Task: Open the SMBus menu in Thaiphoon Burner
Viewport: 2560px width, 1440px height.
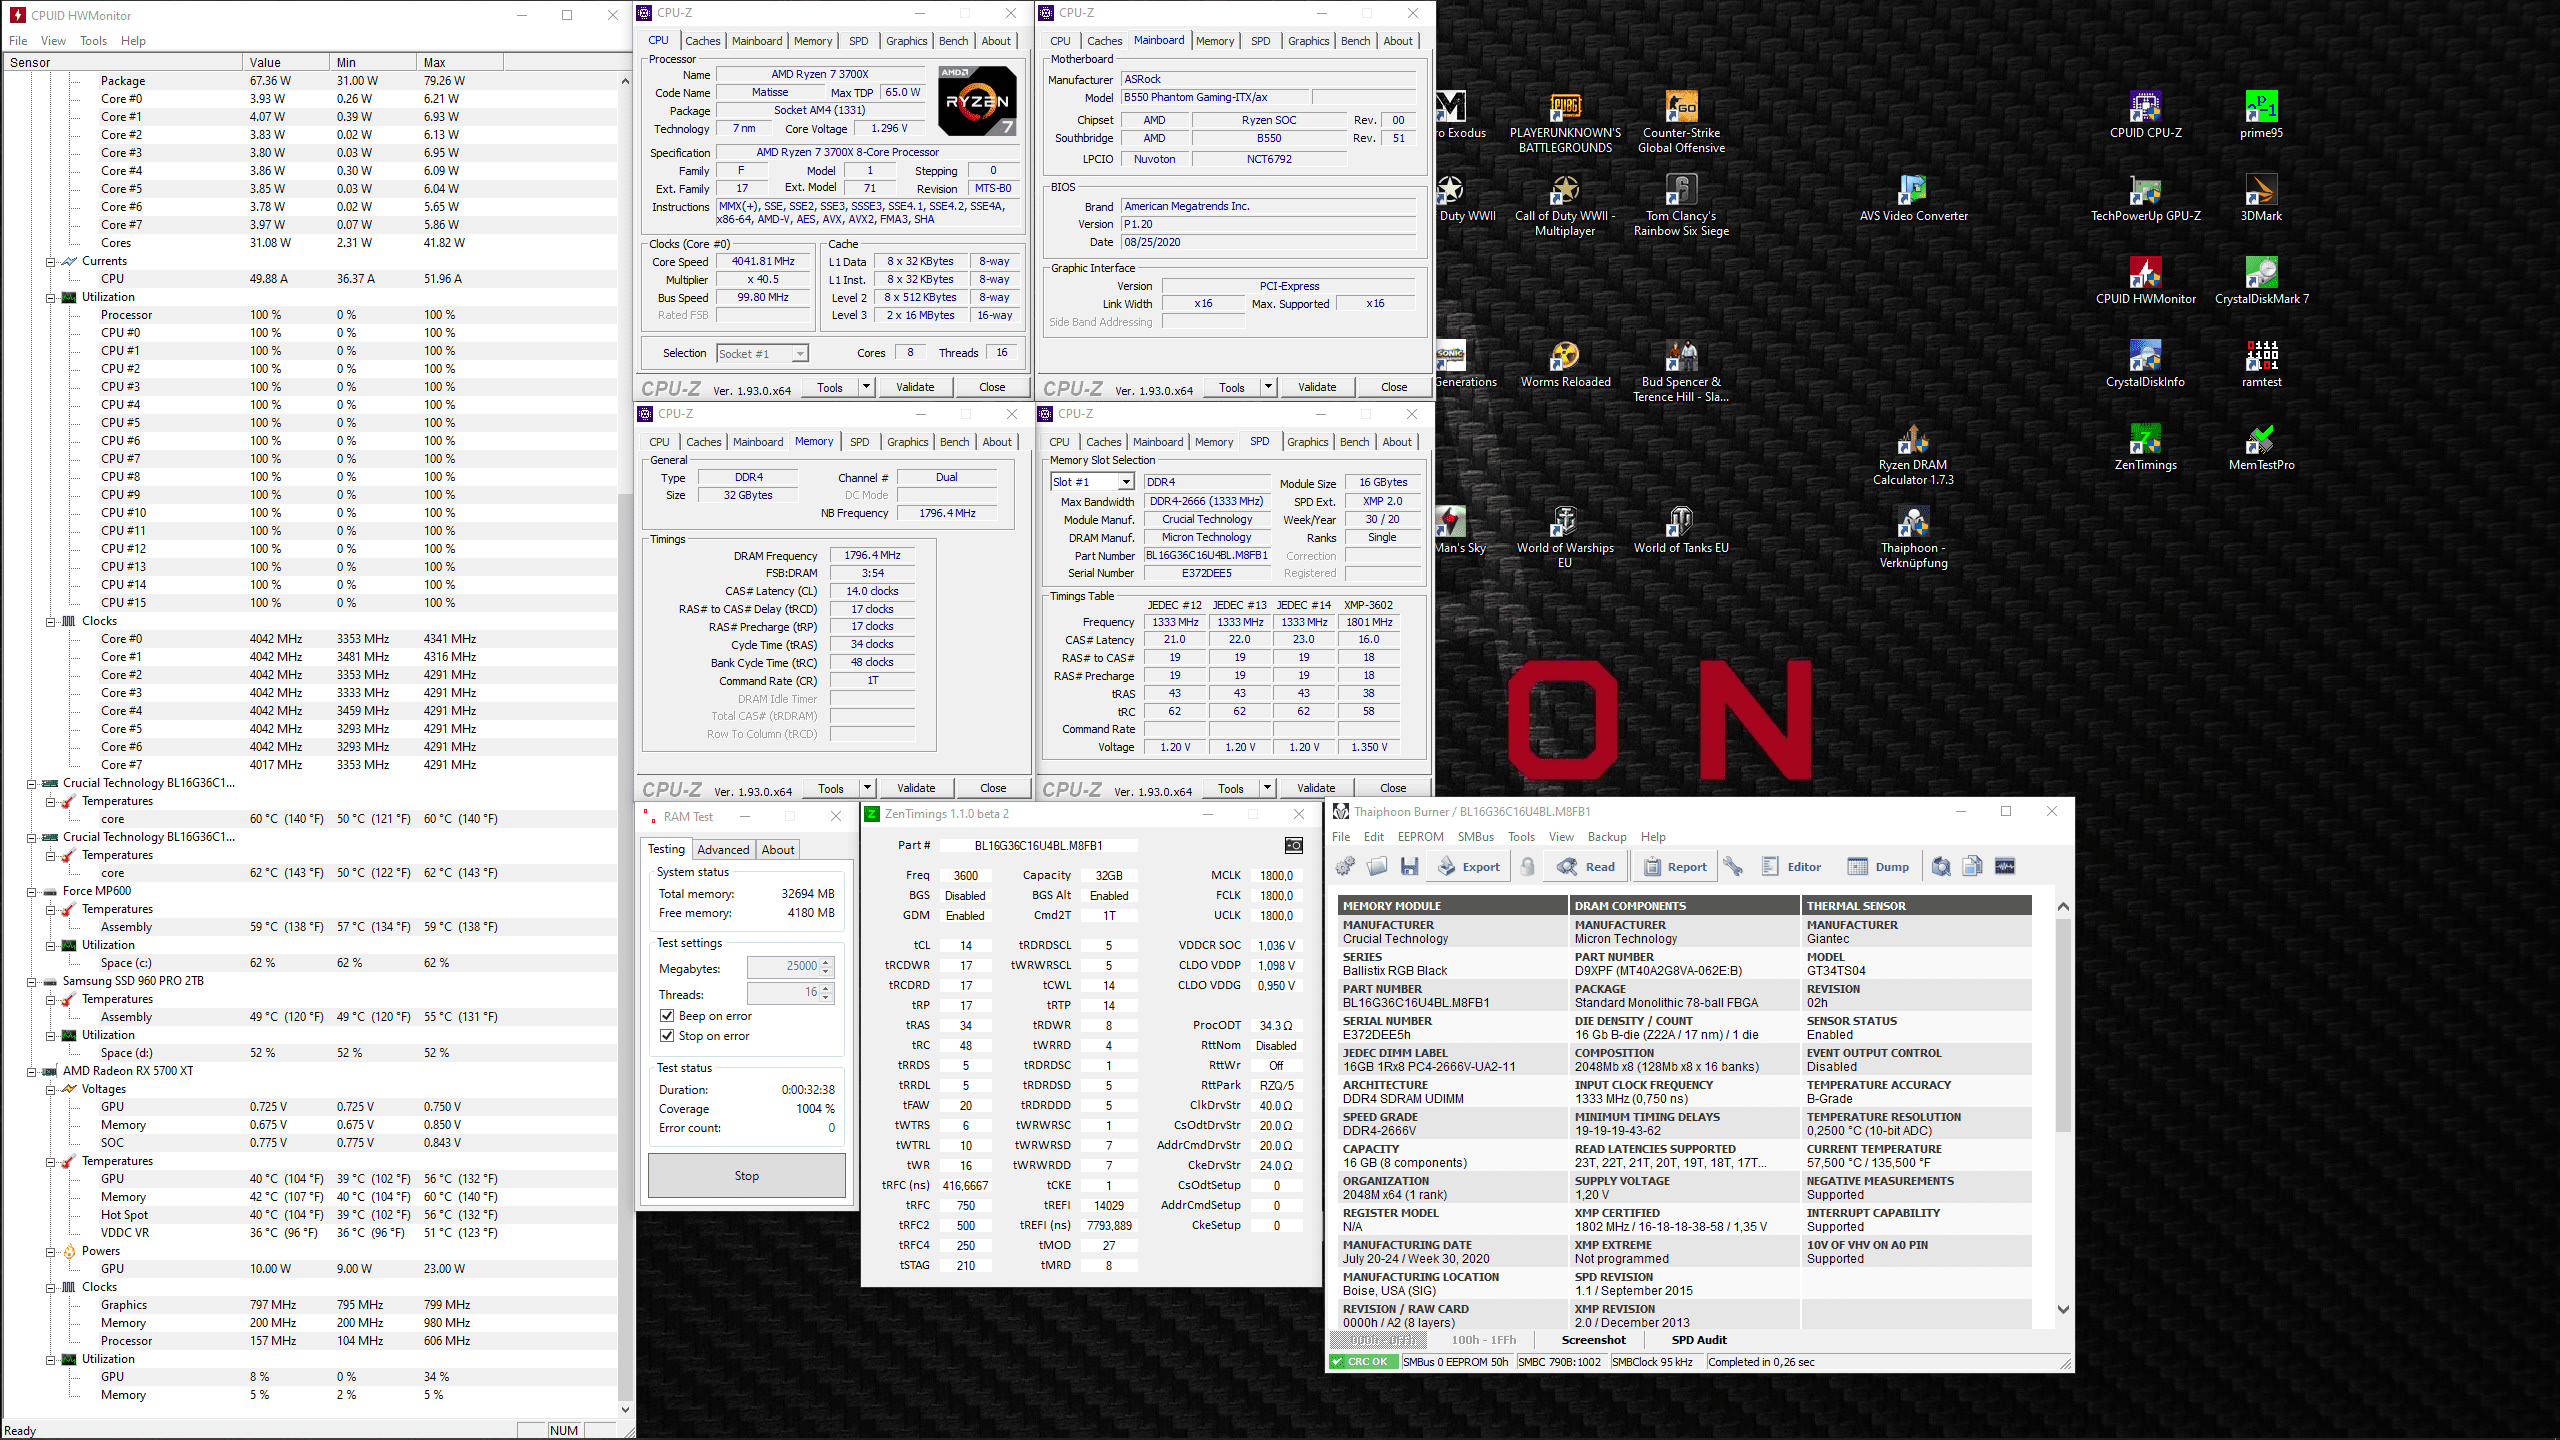Action: point(1475,837)
